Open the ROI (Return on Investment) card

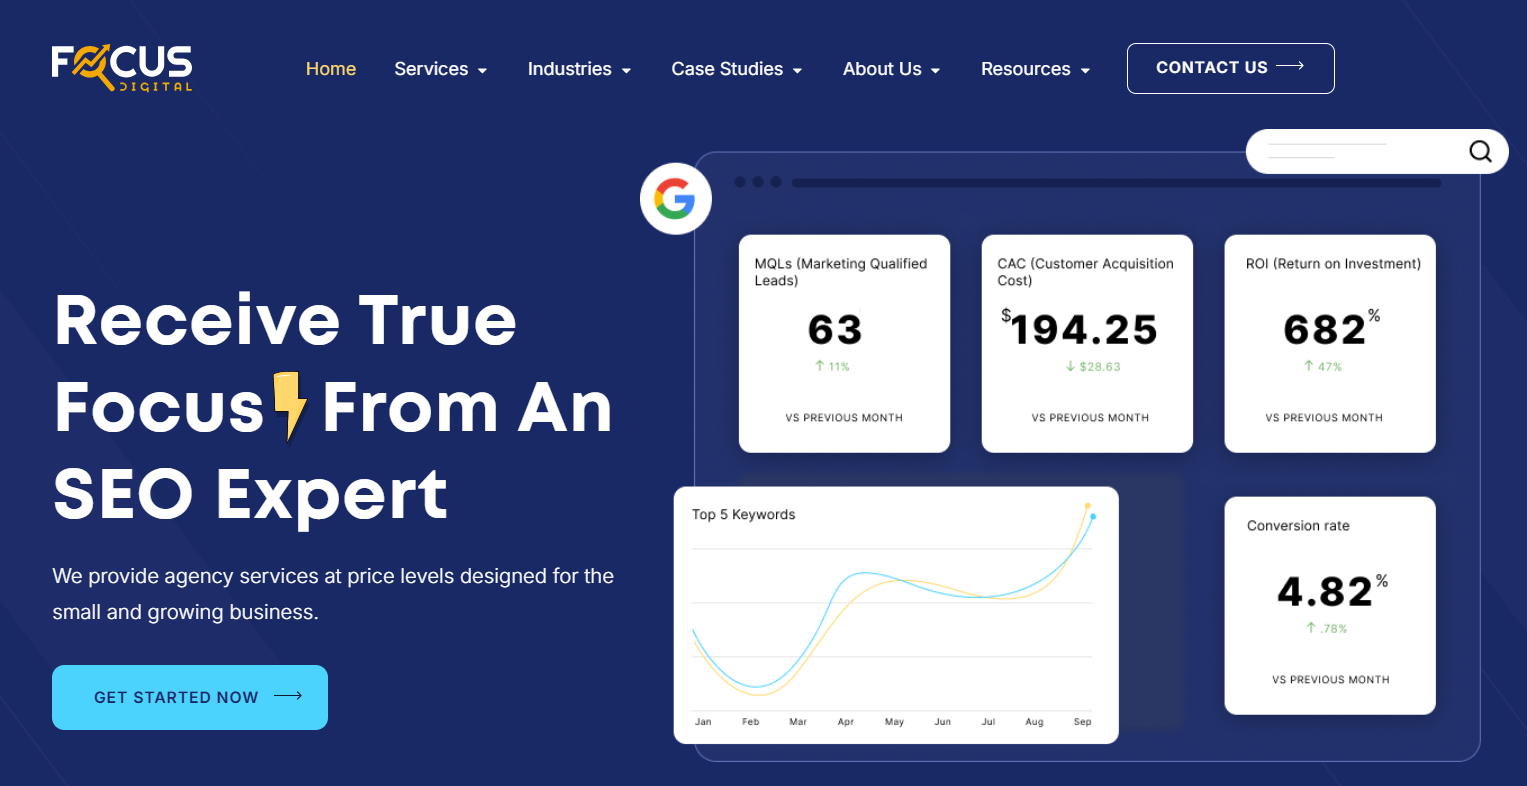(1330, 343)
